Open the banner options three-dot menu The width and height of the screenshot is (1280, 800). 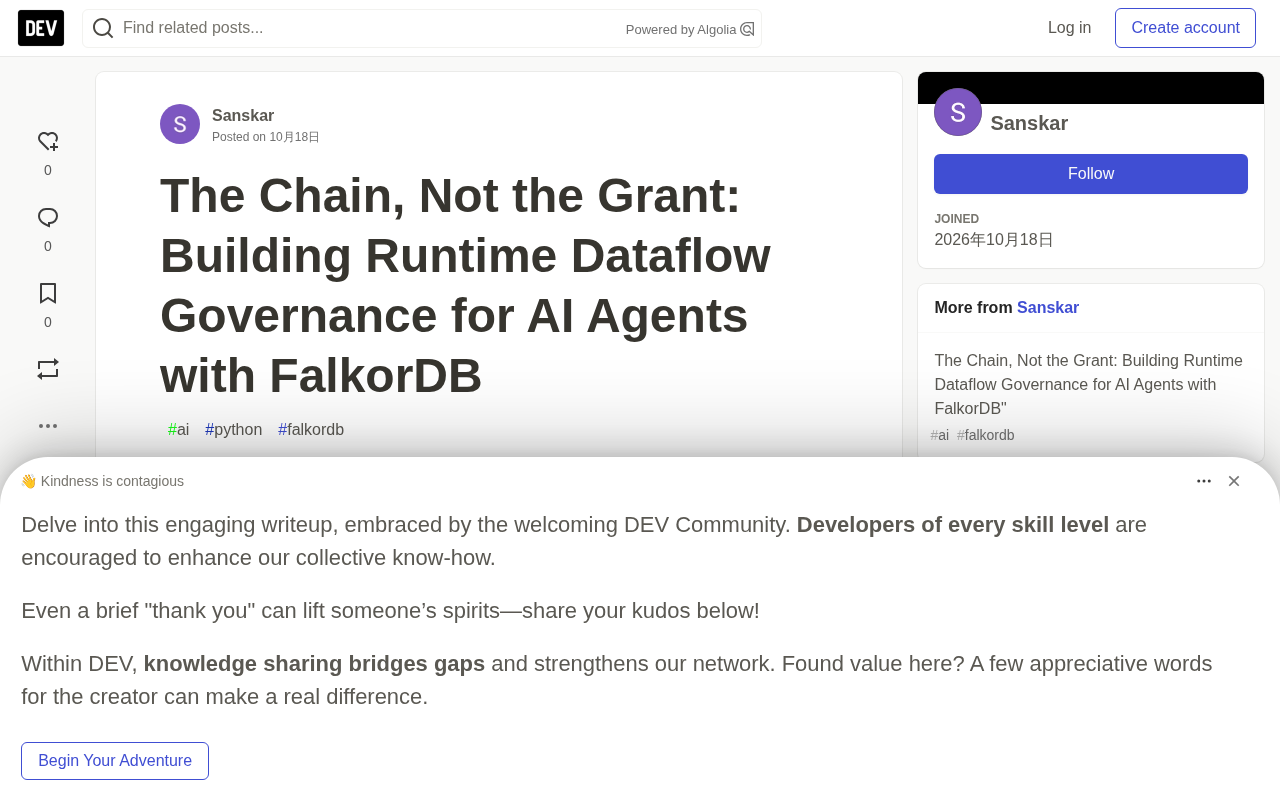1204,481
